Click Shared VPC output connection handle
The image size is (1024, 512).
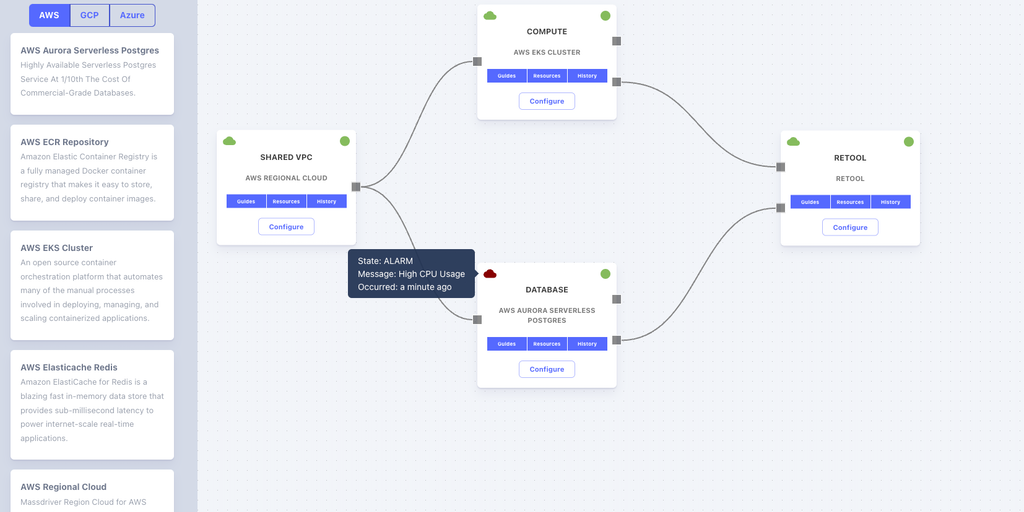pos(356,187)
